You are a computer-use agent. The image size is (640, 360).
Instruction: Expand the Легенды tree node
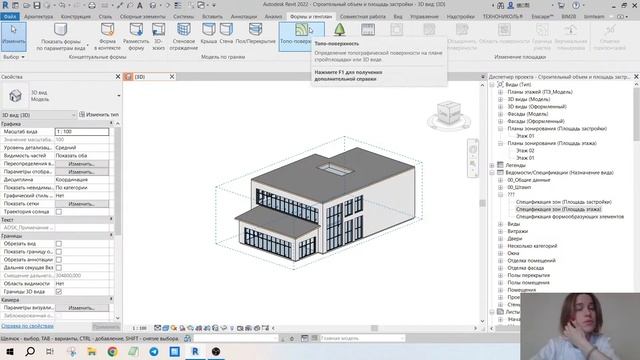click(492, 165)
